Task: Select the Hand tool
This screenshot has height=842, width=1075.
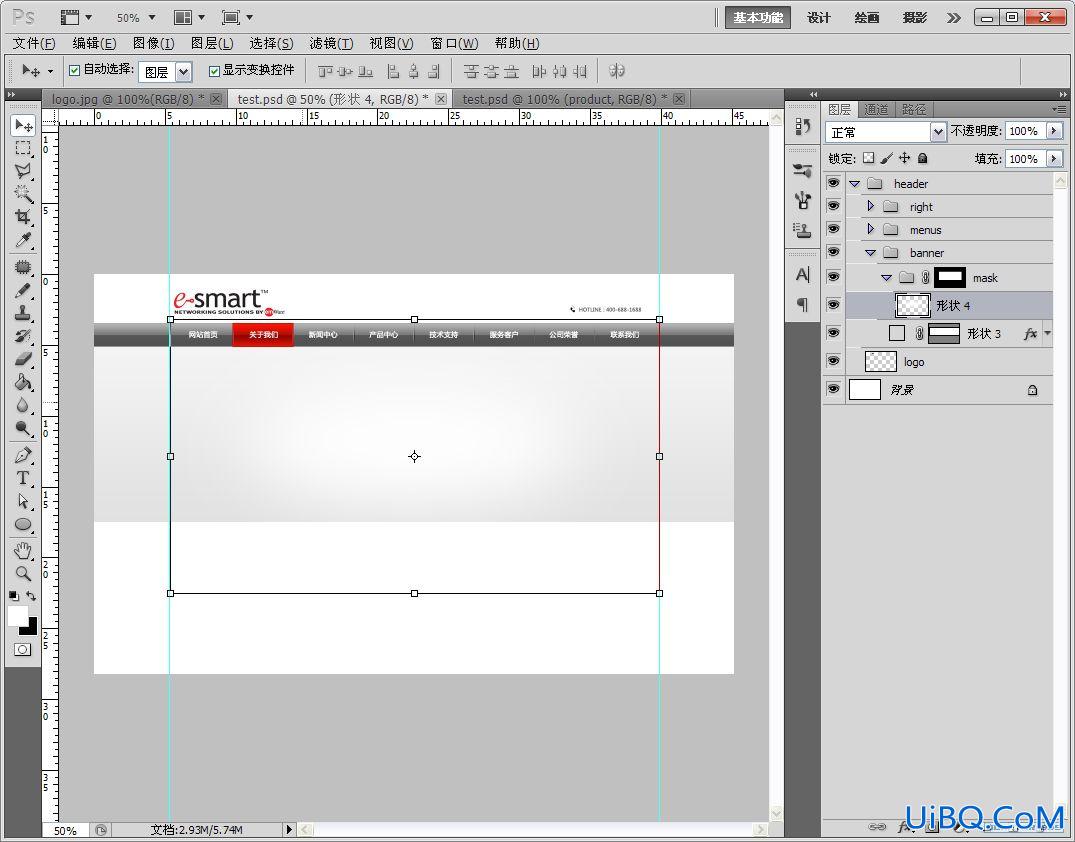Action: click(x=23, y=550)
